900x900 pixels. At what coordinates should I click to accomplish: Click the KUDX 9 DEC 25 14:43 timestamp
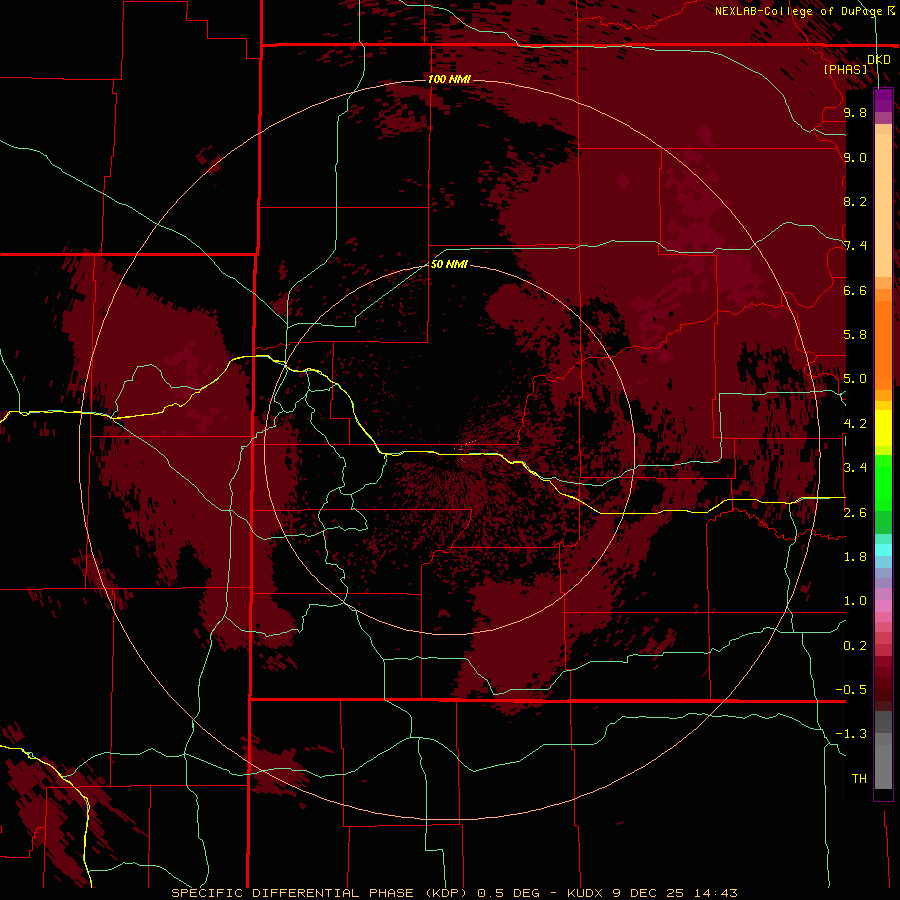pyautogui.click(x=652, y=893)
